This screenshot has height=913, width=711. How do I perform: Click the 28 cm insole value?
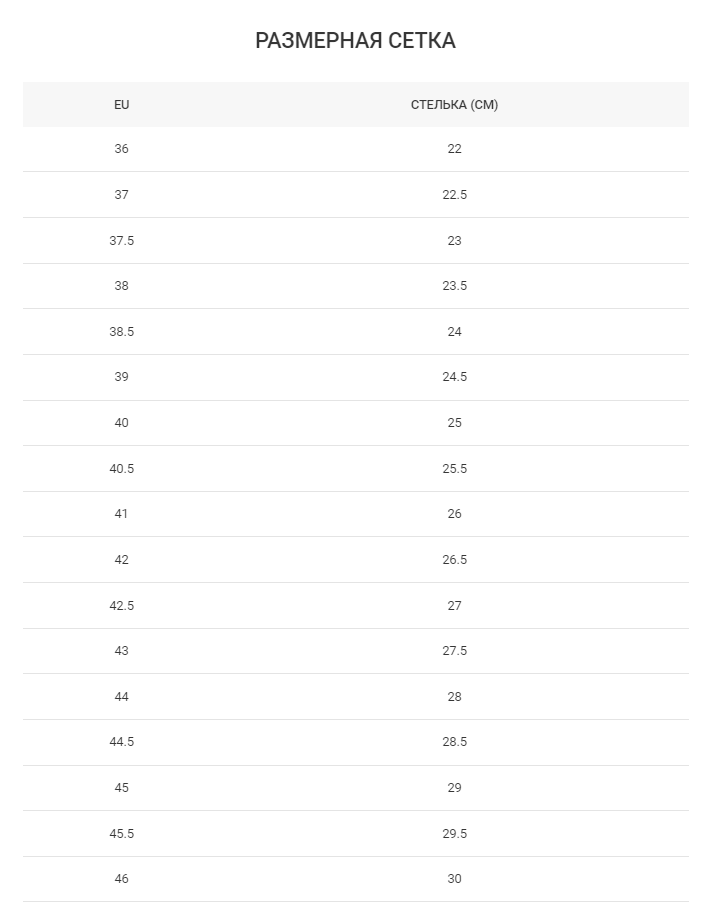click(454, 697)
